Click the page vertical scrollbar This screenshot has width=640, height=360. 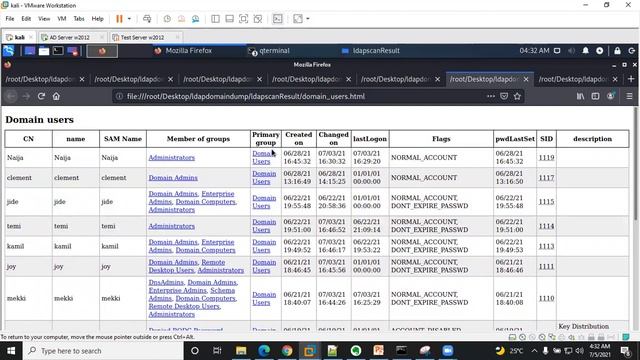click(636, 164)
